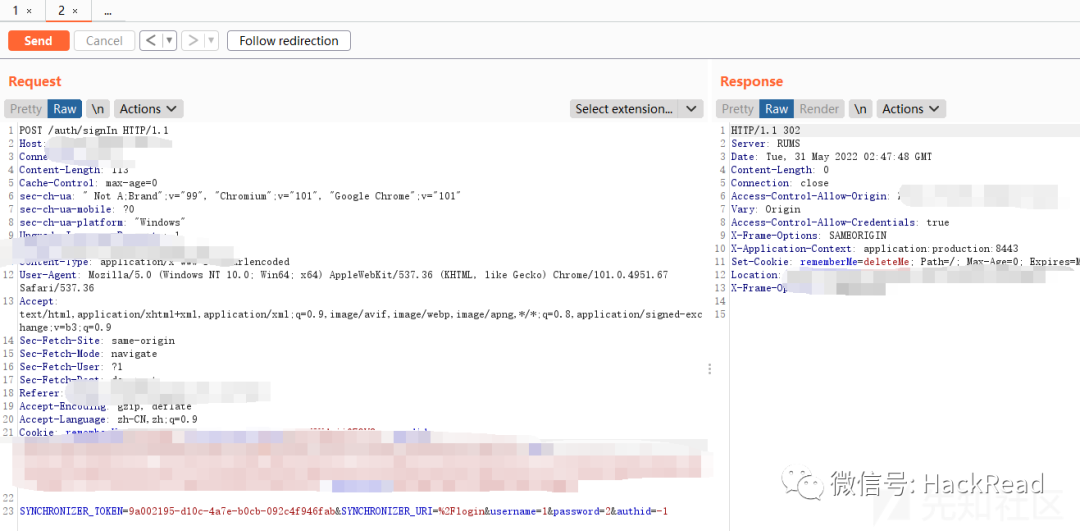Click the X-Application-Context response header
The height and width of the screenshot is (531, 1080).
click(x=875, y=248)
